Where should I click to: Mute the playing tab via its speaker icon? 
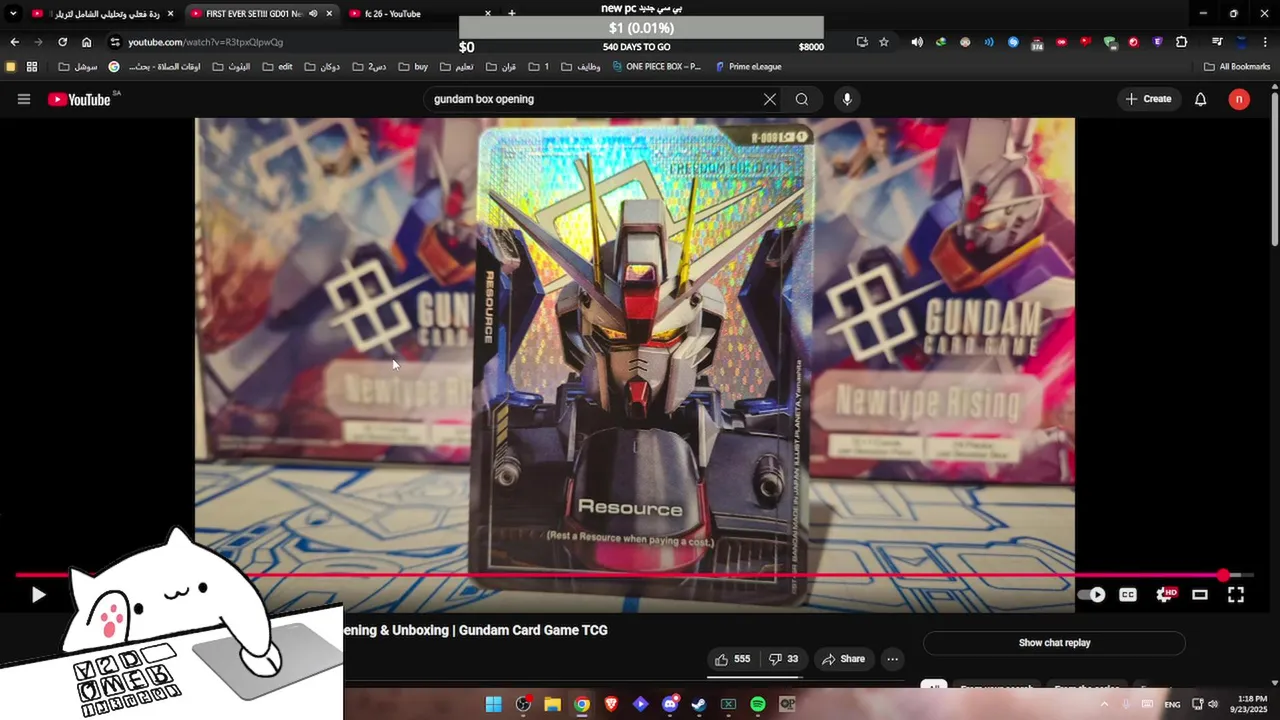point(313,14)
